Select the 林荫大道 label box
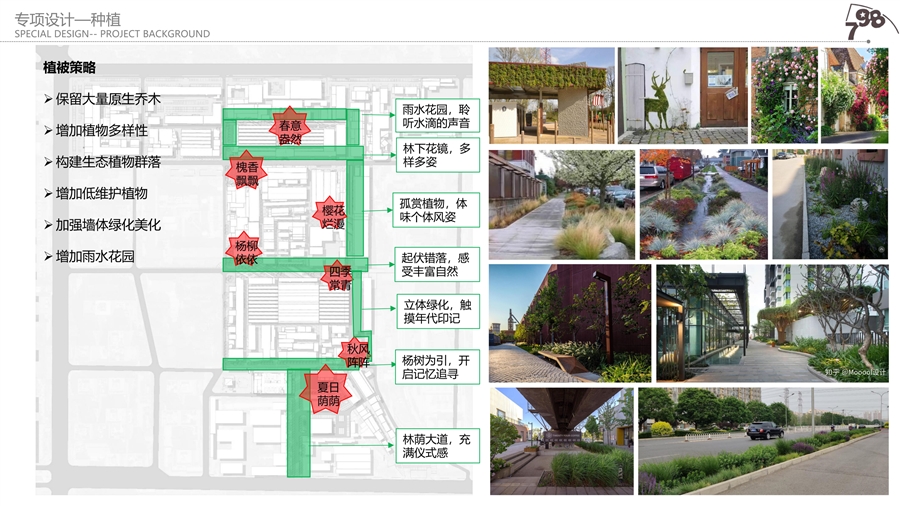The image size is (900, 506). 435,445
